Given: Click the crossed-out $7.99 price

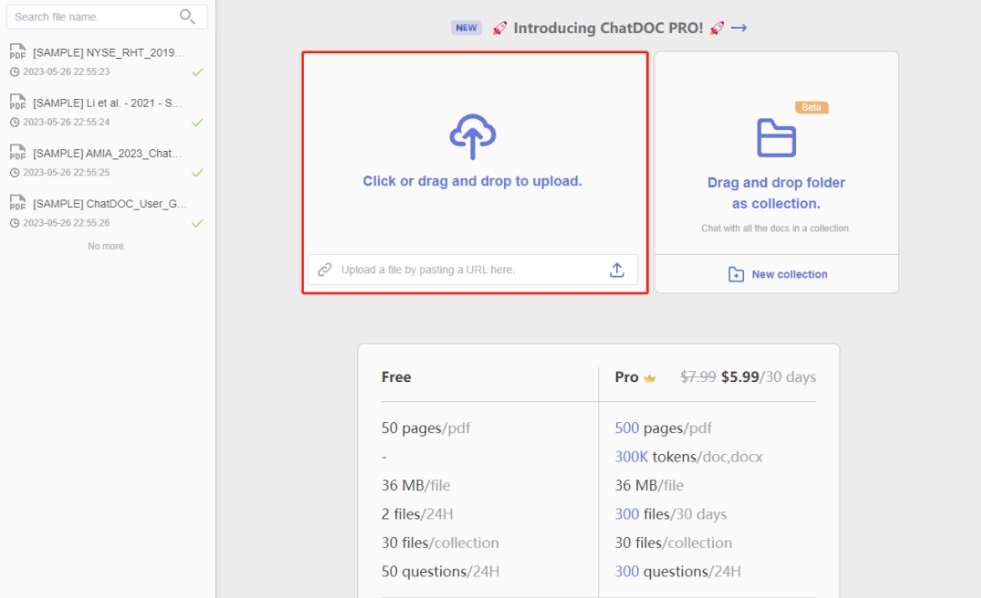Looking at the screenshot, I should [698, 377].
